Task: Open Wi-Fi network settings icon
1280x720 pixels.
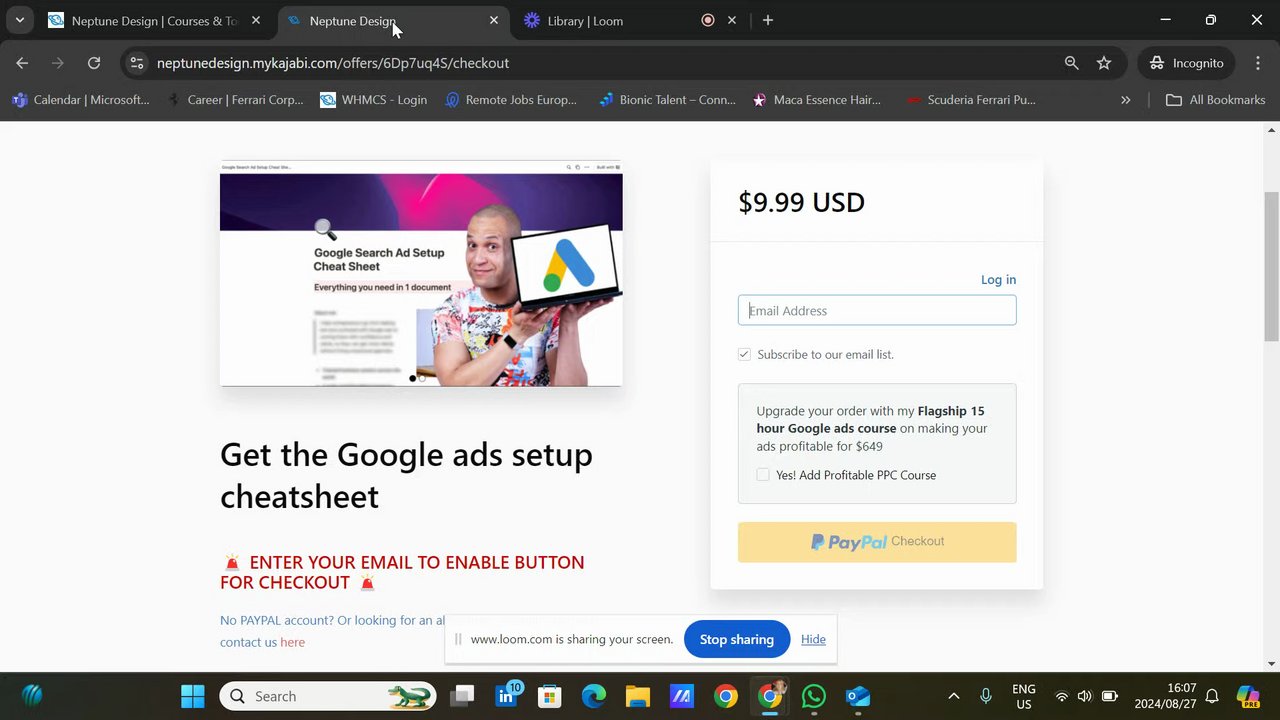Action: point(1062,696)
